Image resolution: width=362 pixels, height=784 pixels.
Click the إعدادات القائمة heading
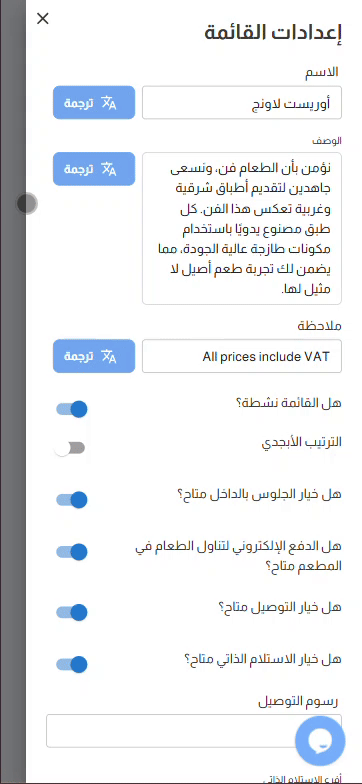[x=273, y=33]
